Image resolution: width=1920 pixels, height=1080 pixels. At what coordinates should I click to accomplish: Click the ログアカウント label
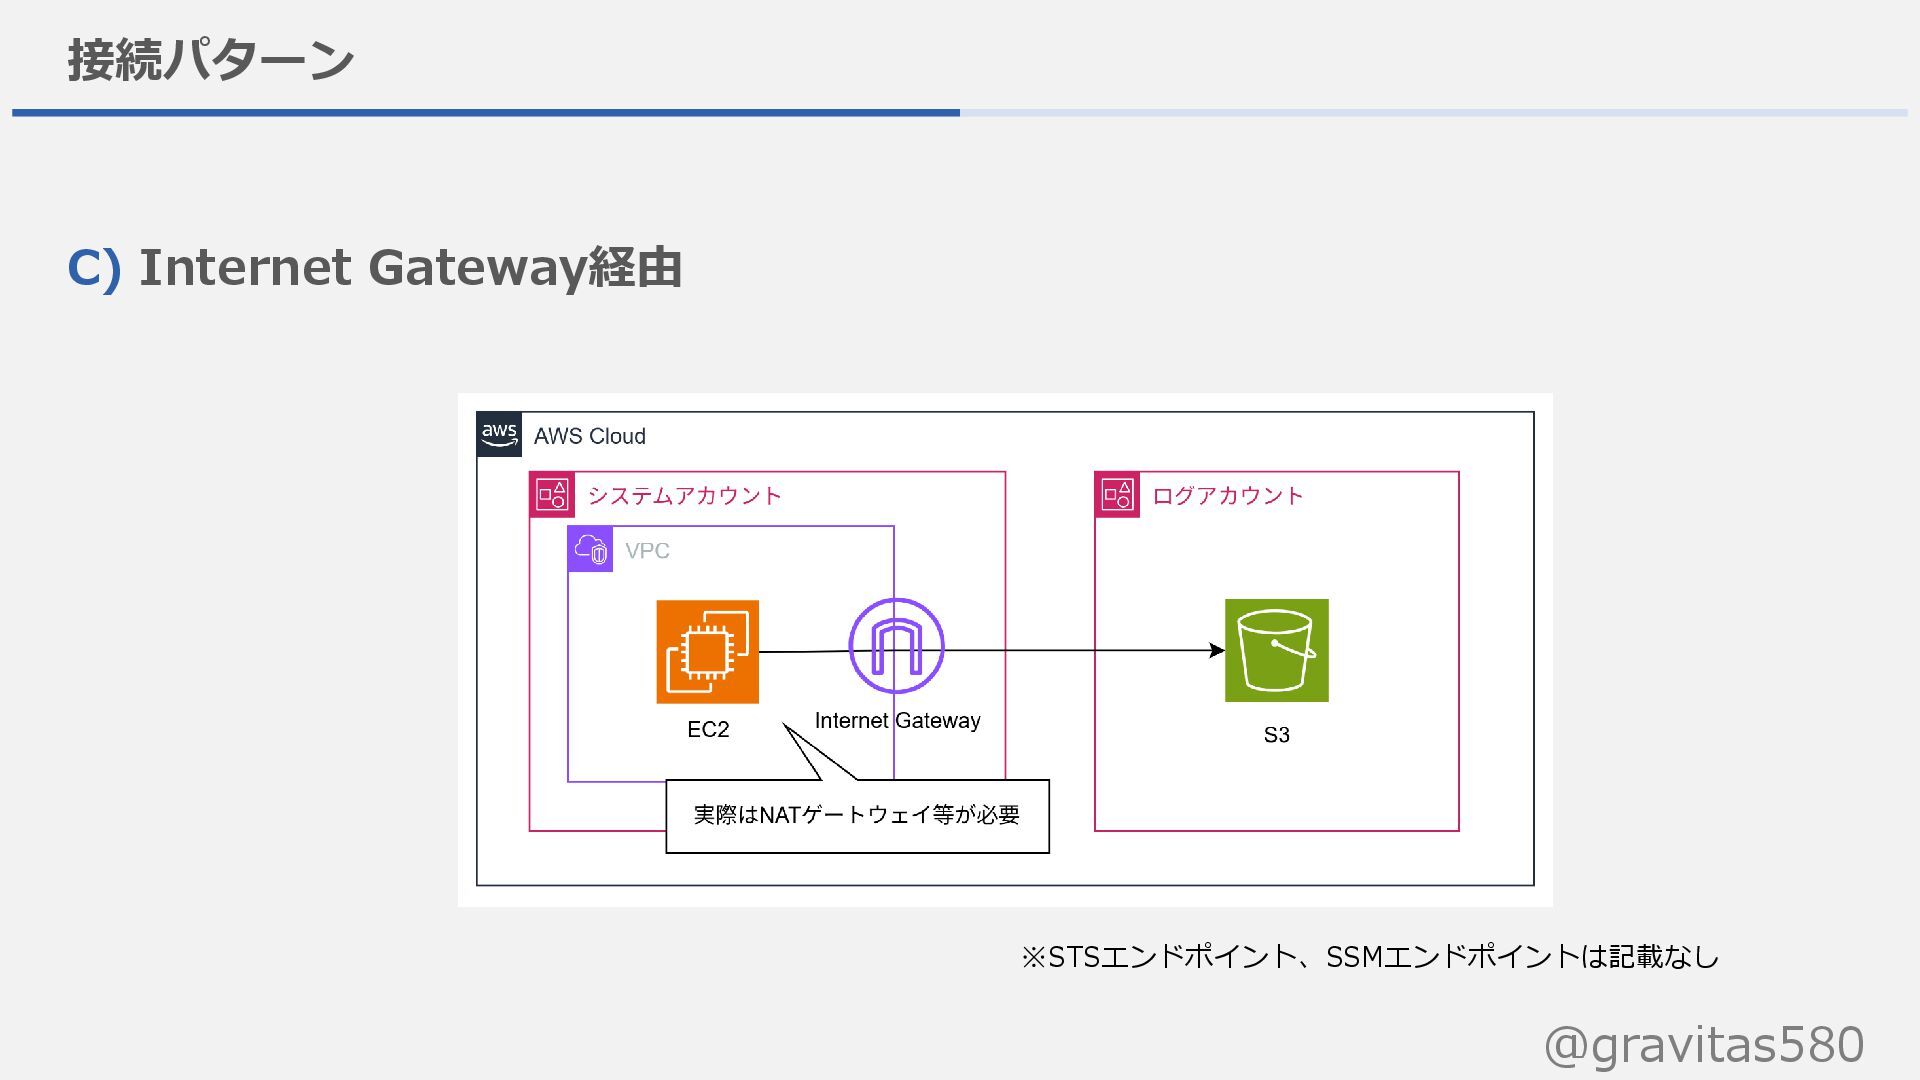click(x=1228, y=495)
